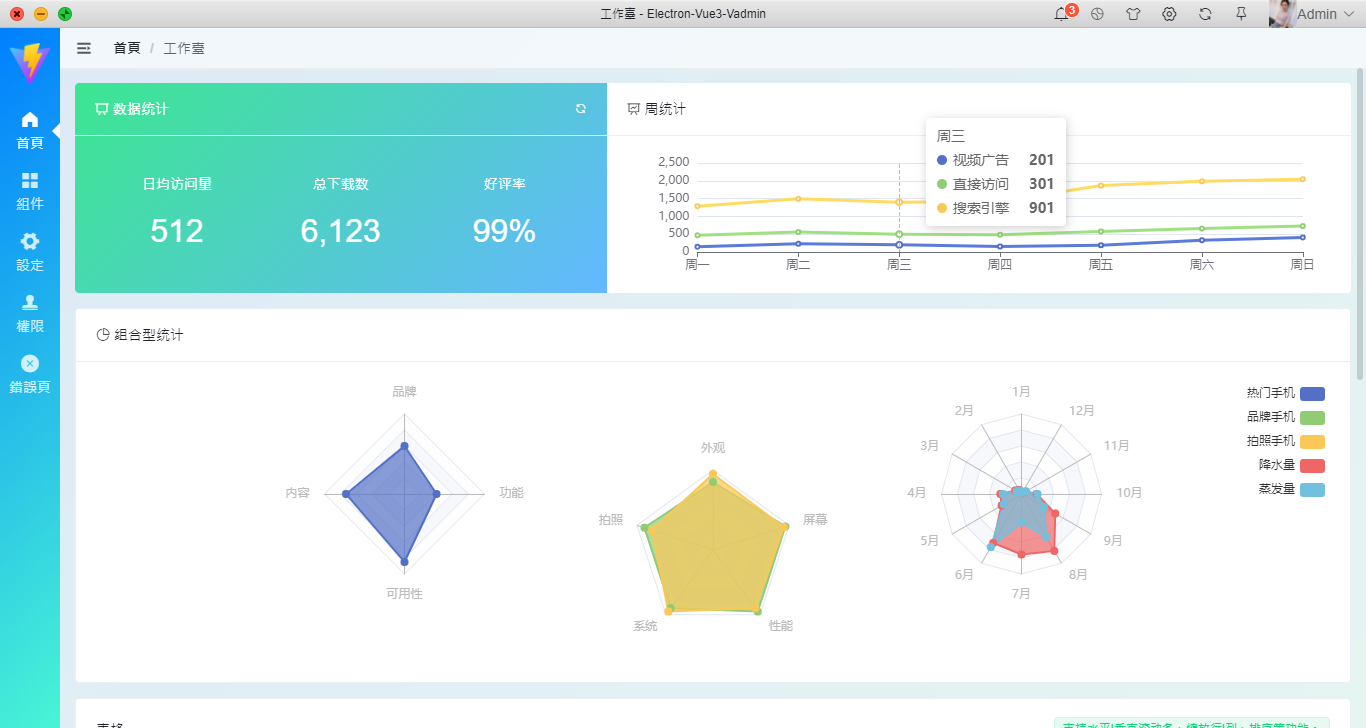Collapse the sidebar with the hamburger icon

point(84,48)
